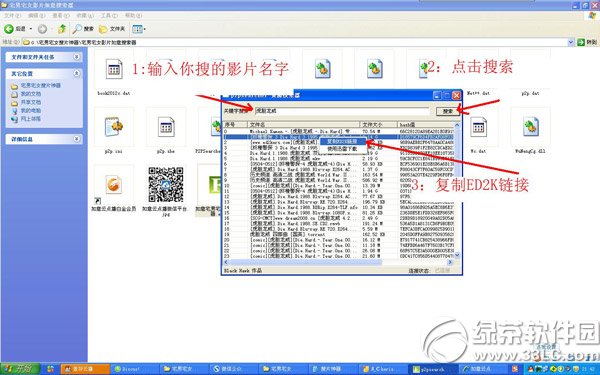
Task: Choose 使用迅雷下载 from the context menu
Action: [342, 148]
